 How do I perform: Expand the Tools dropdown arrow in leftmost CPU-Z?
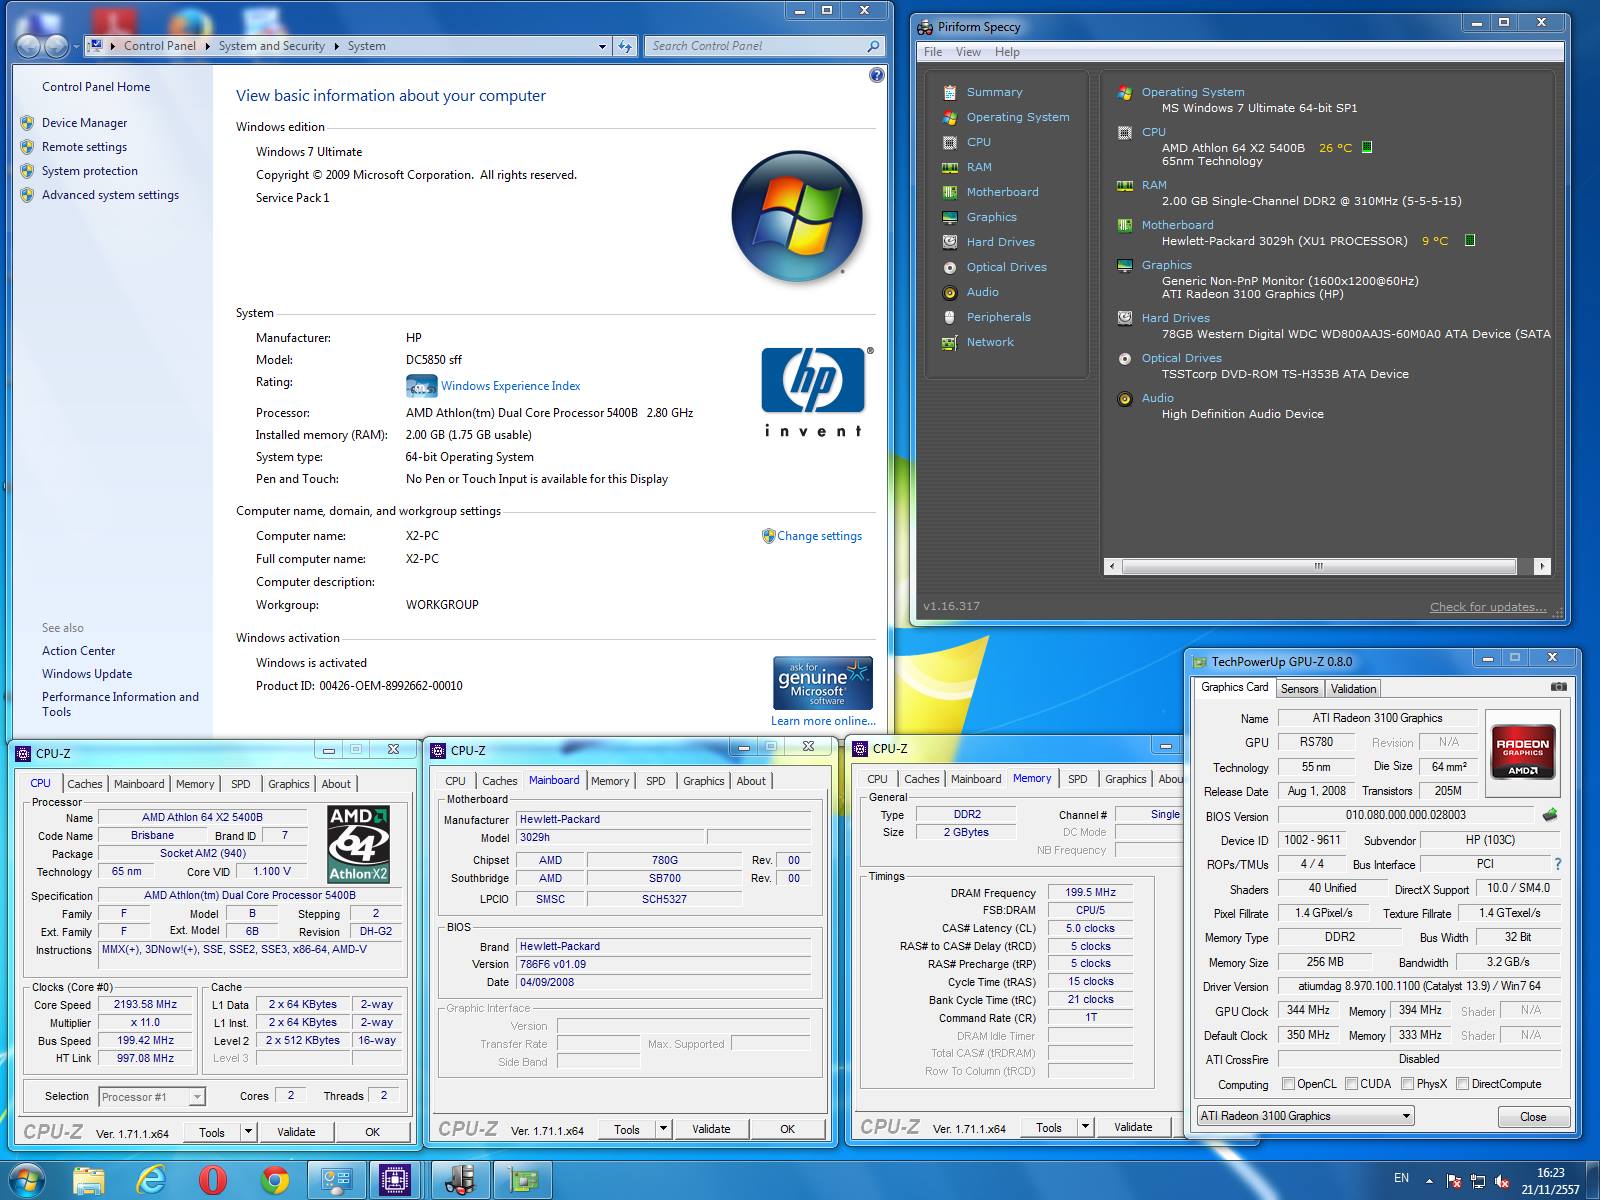(x=247, y=1132)
